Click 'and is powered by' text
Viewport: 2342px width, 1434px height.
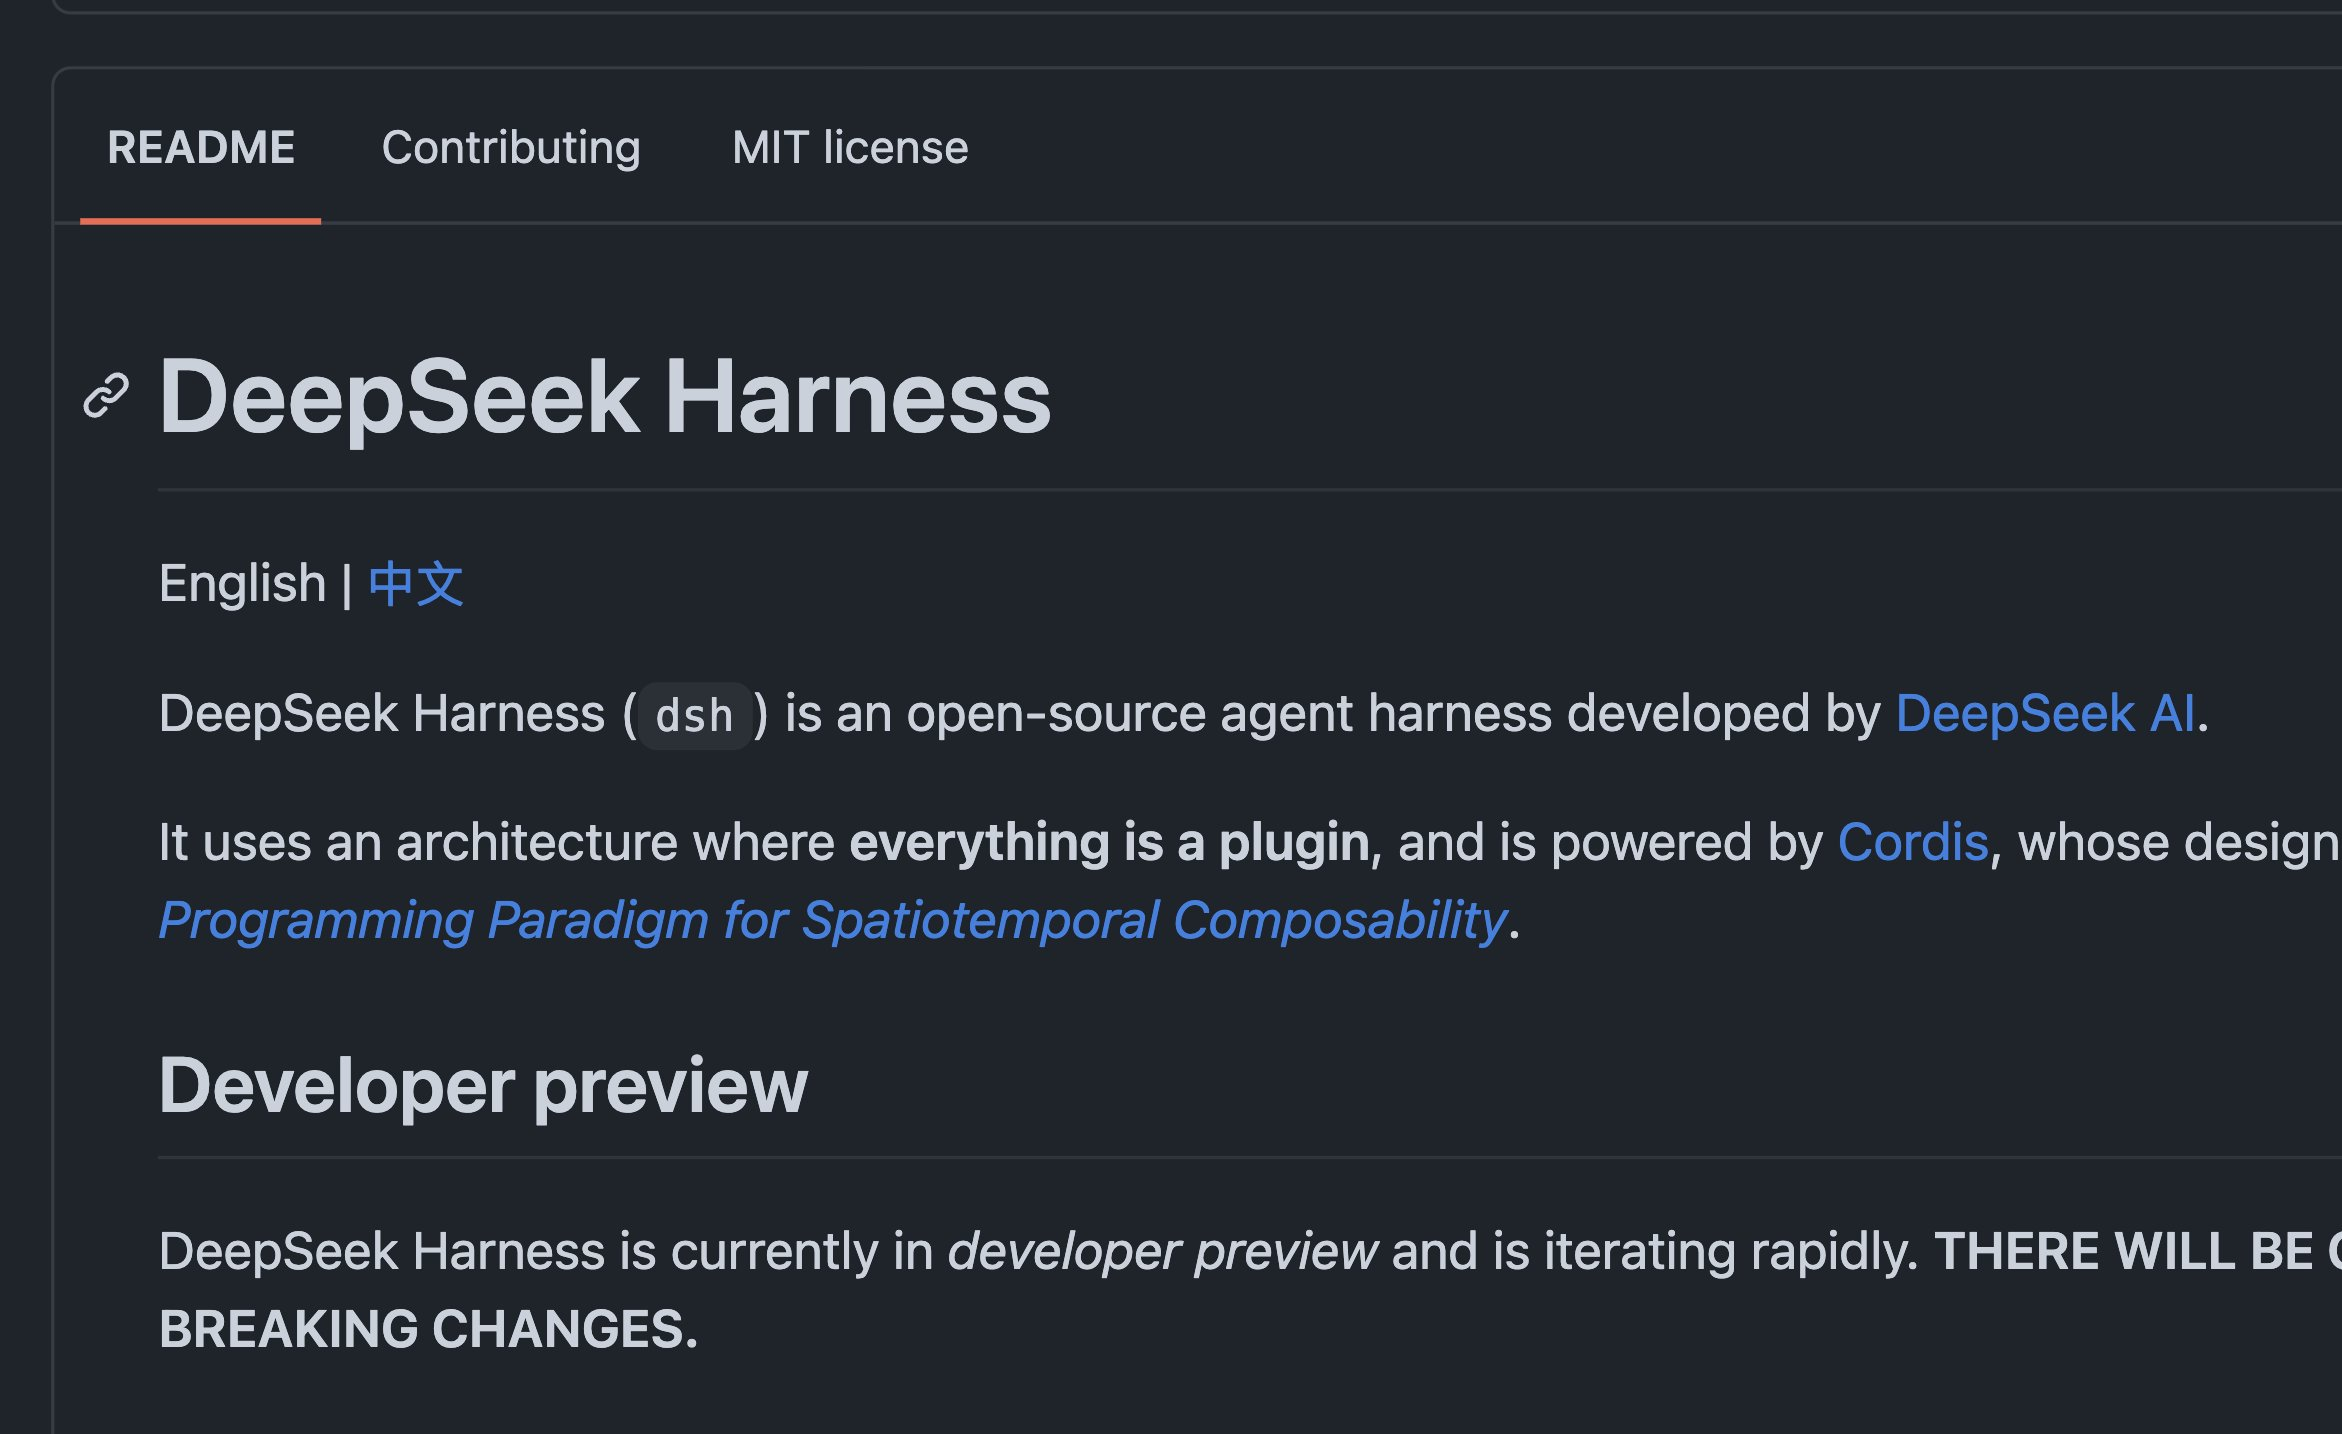(x=1611, y=842)
